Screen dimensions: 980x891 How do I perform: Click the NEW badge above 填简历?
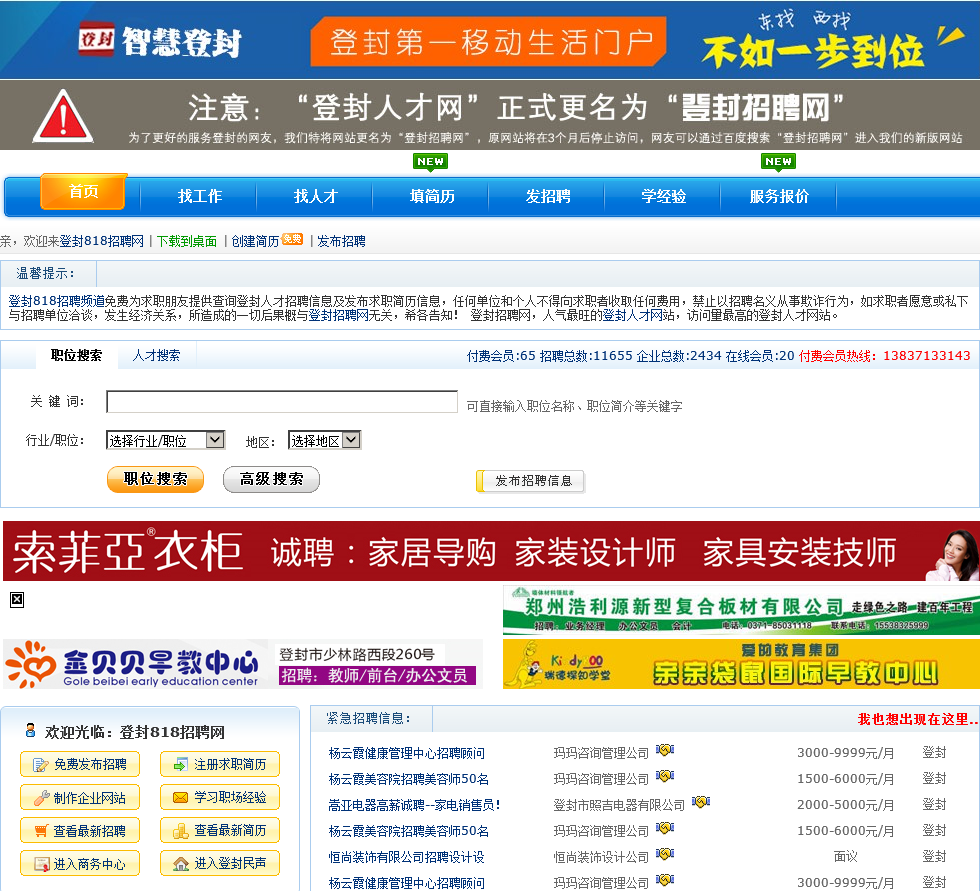430,161
